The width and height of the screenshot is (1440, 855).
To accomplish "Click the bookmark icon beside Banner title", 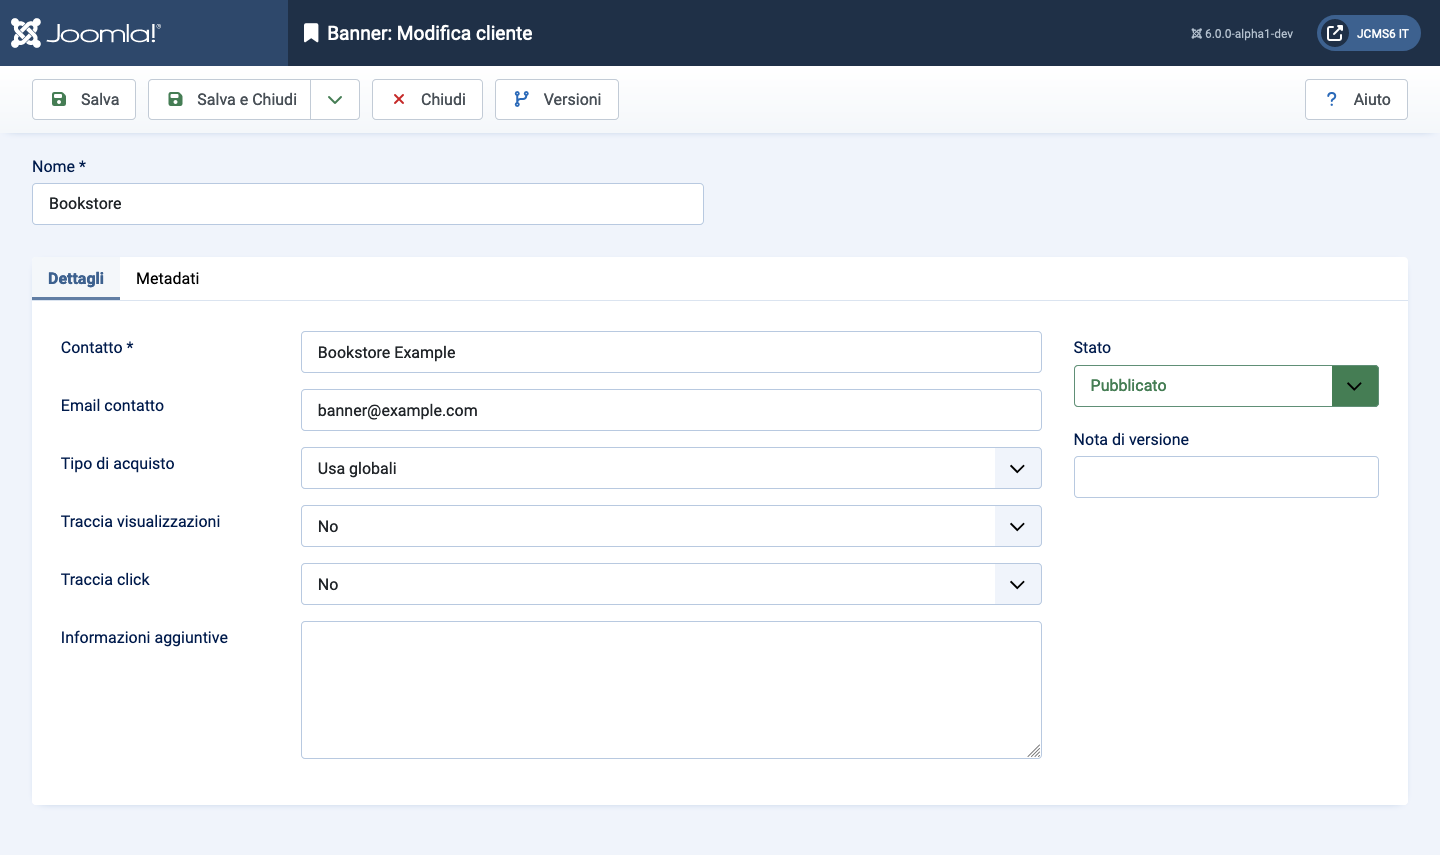I will (x=311, y=33).
